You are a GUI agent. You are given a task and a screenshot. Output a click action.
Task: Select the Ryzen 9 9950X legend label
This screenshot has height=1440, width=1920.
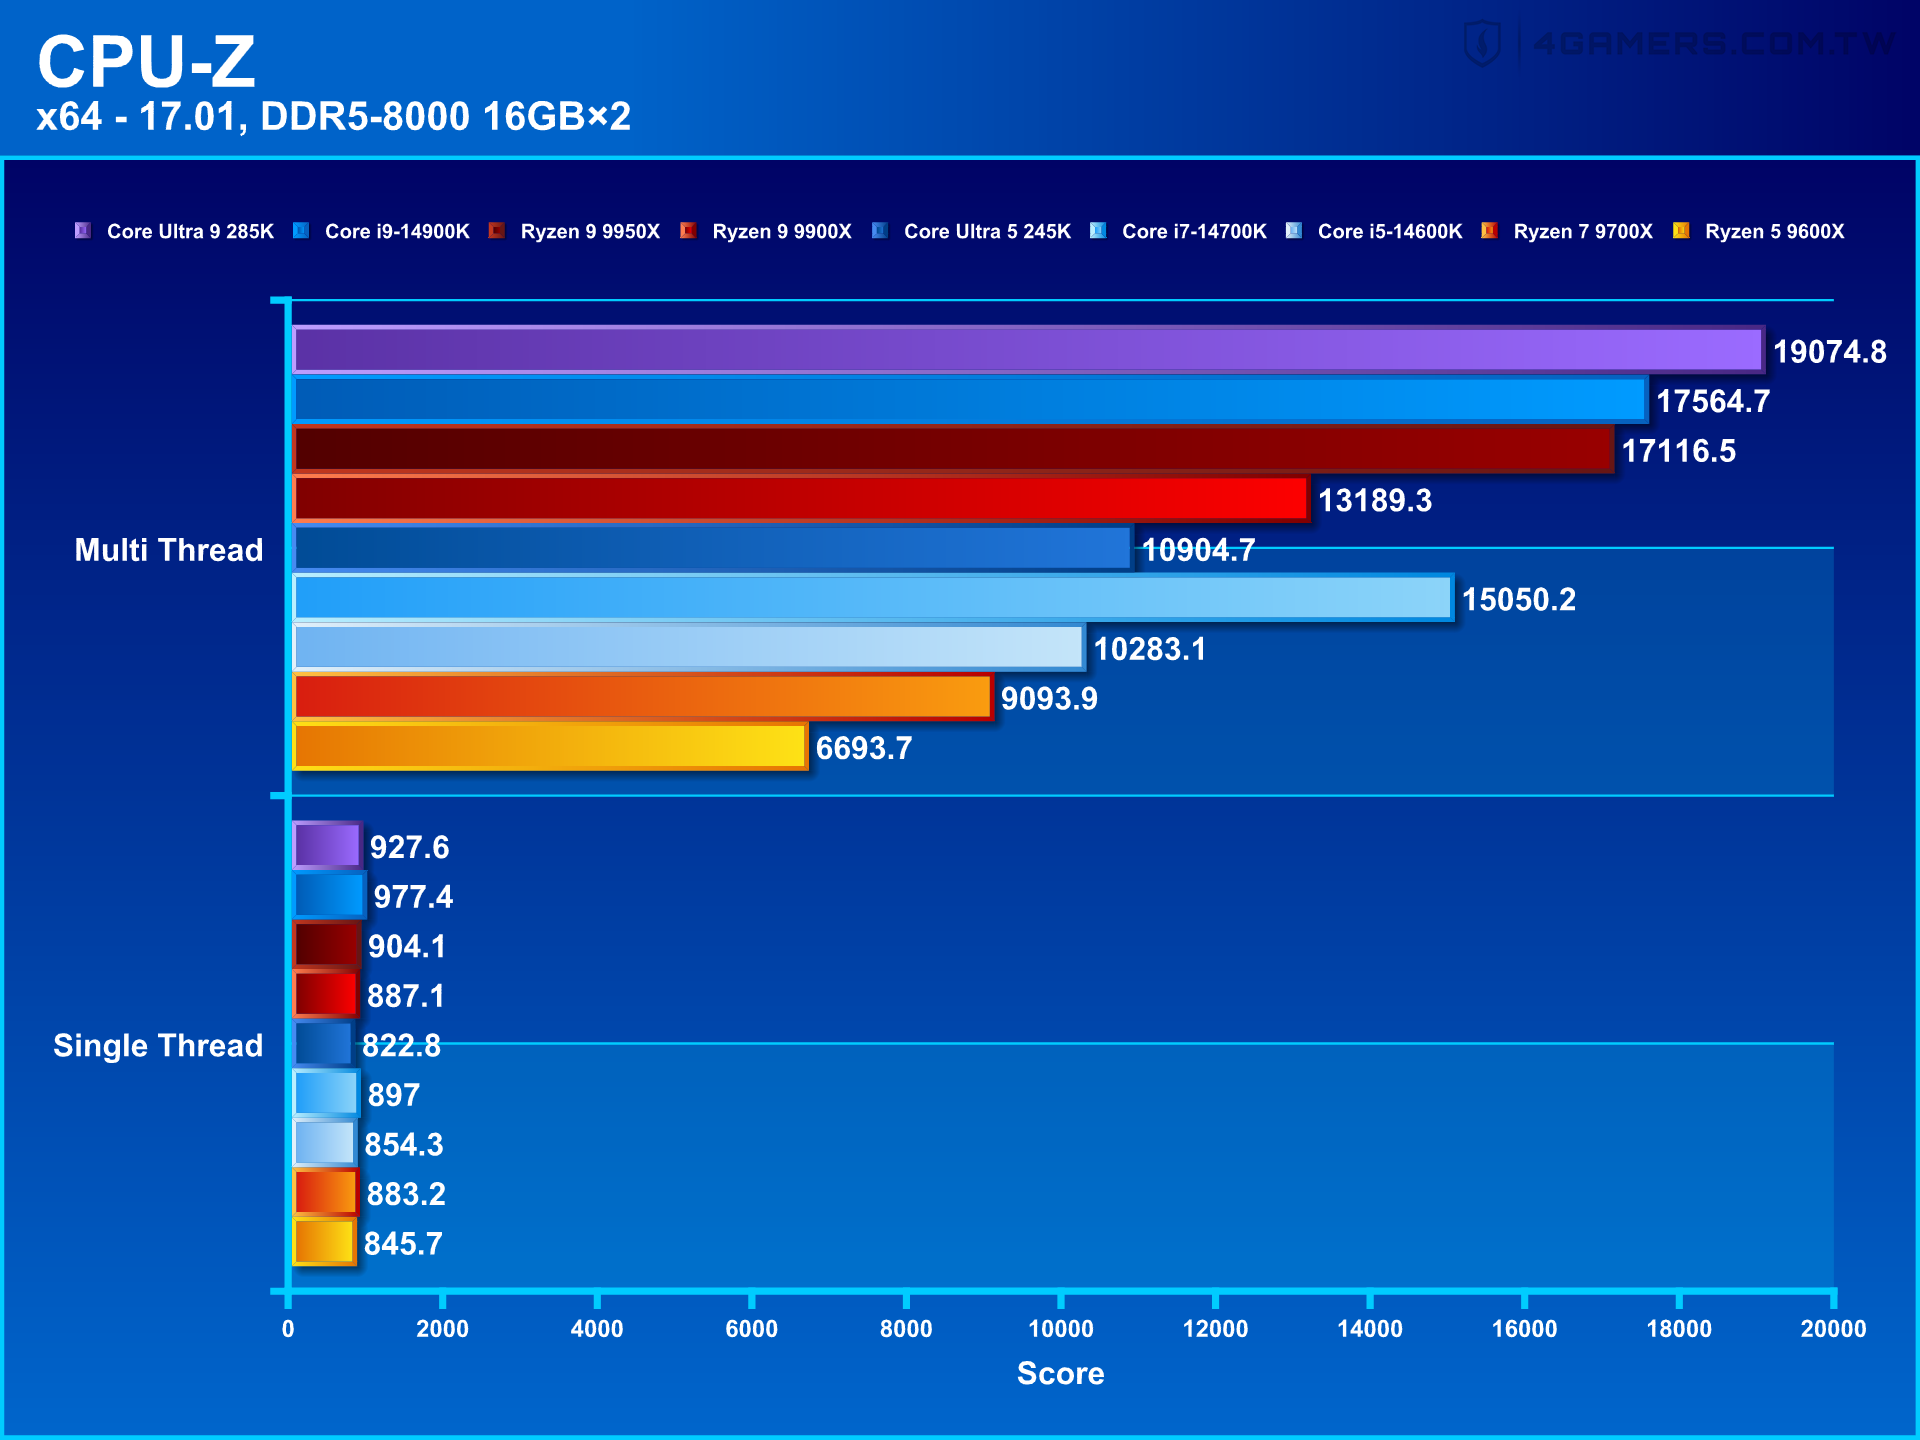(x=590, y=232)
